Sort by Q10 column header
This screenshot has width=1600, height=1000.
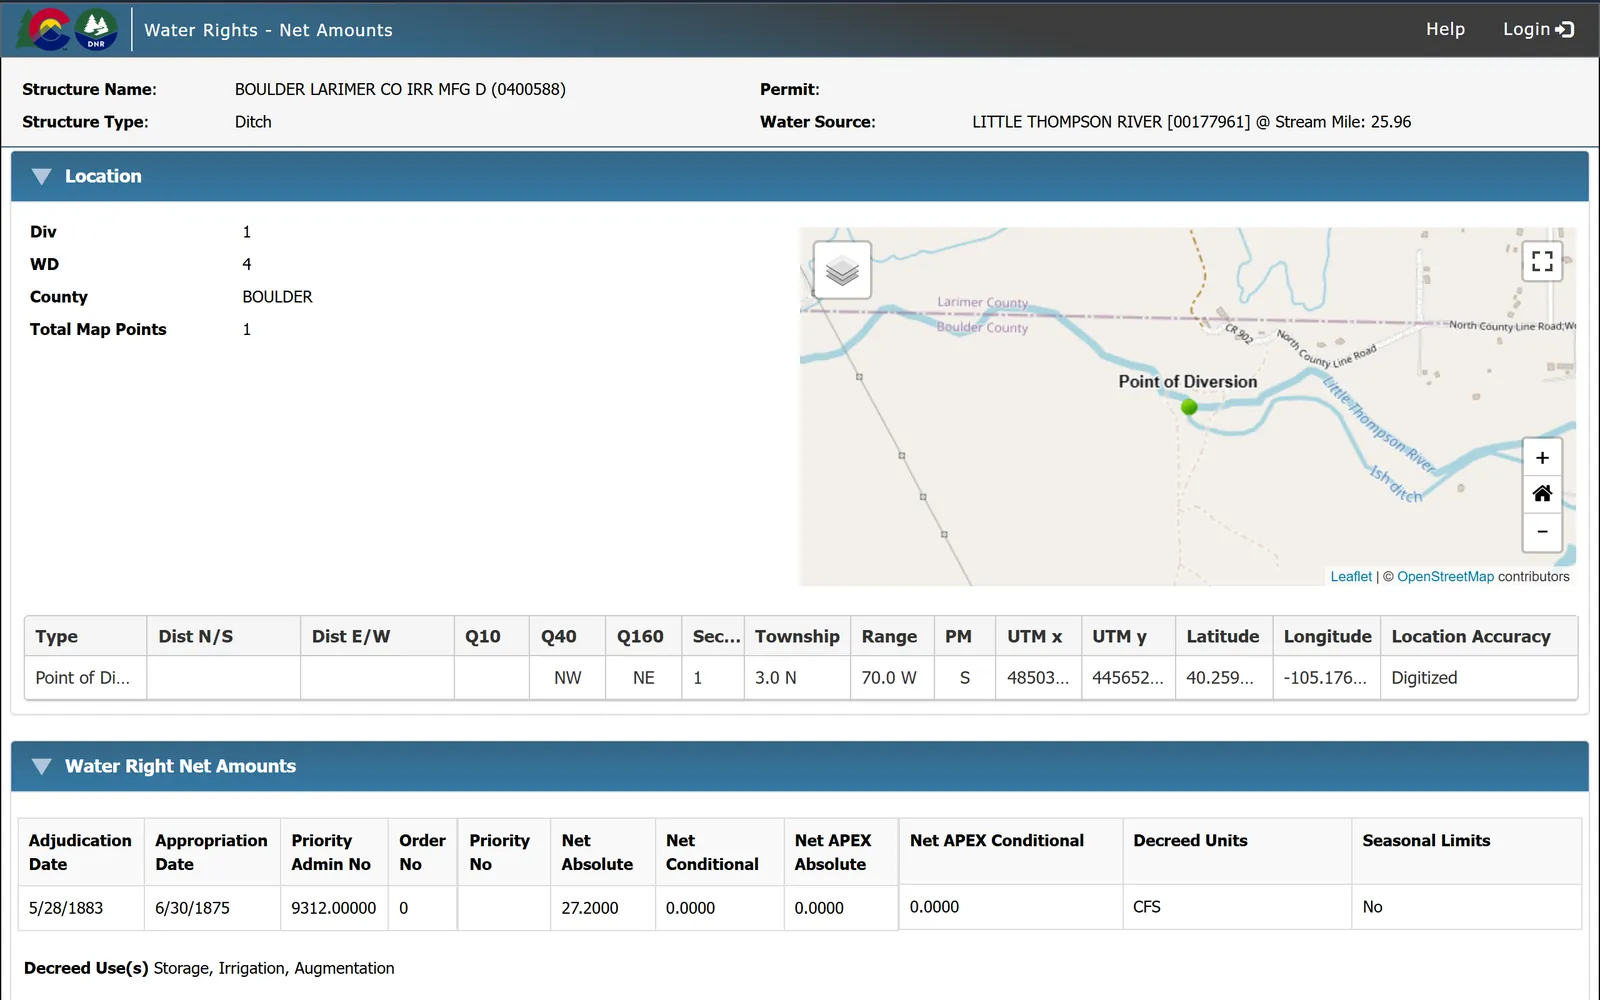492,636
